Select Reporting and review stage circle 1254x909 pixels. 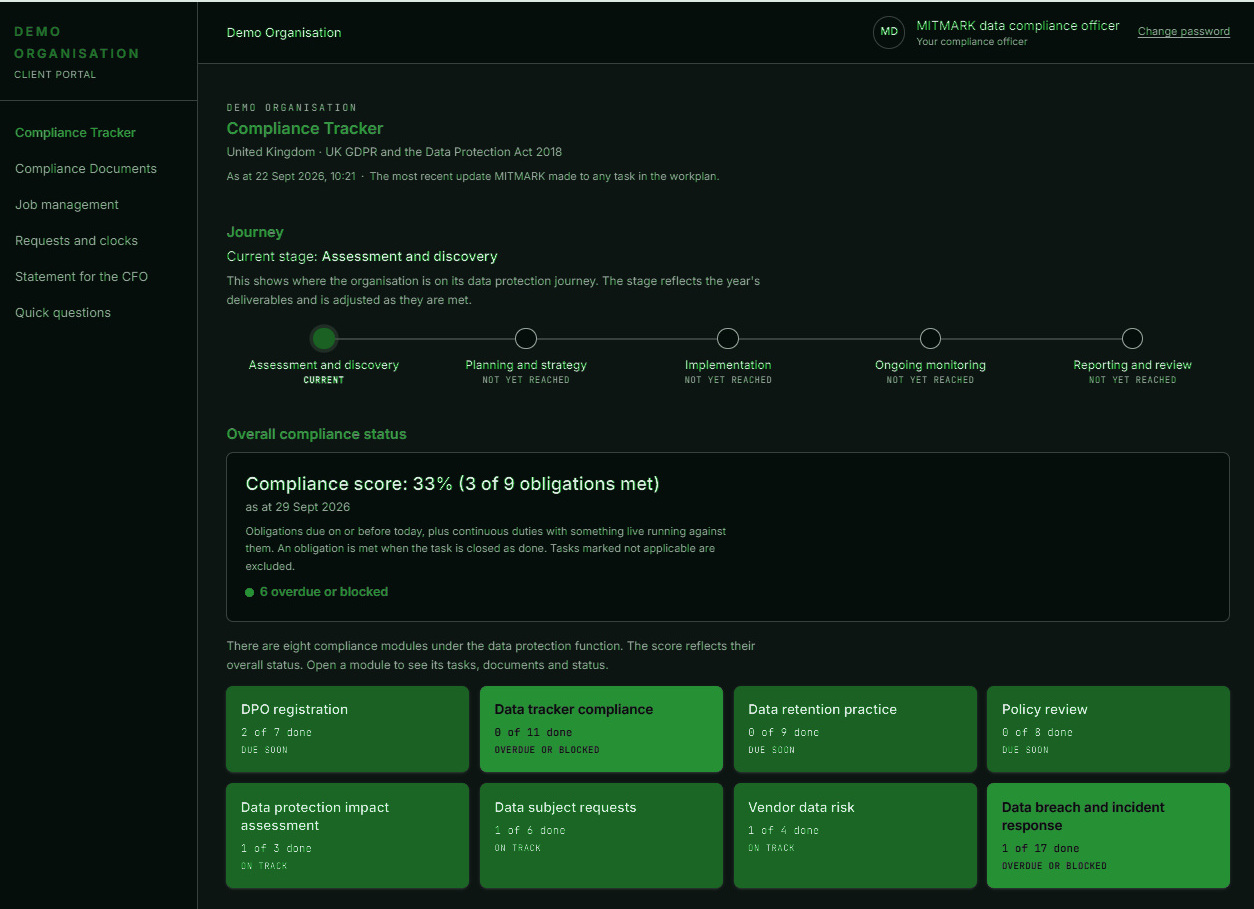click(x=1132, y=338)
